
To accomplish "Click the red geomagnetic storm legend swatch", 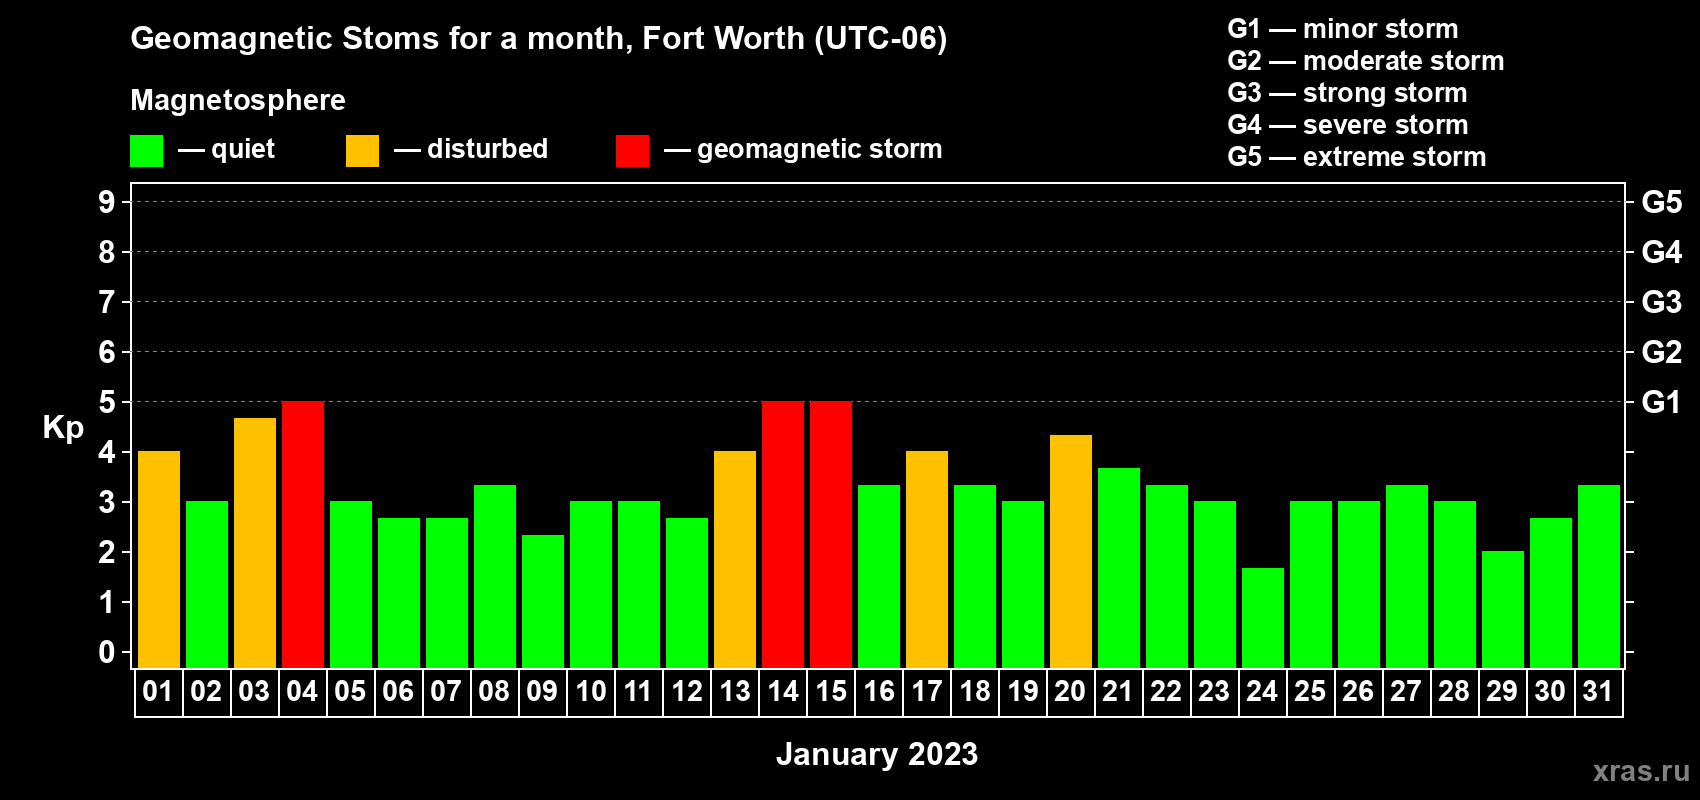I will point(632,151).
